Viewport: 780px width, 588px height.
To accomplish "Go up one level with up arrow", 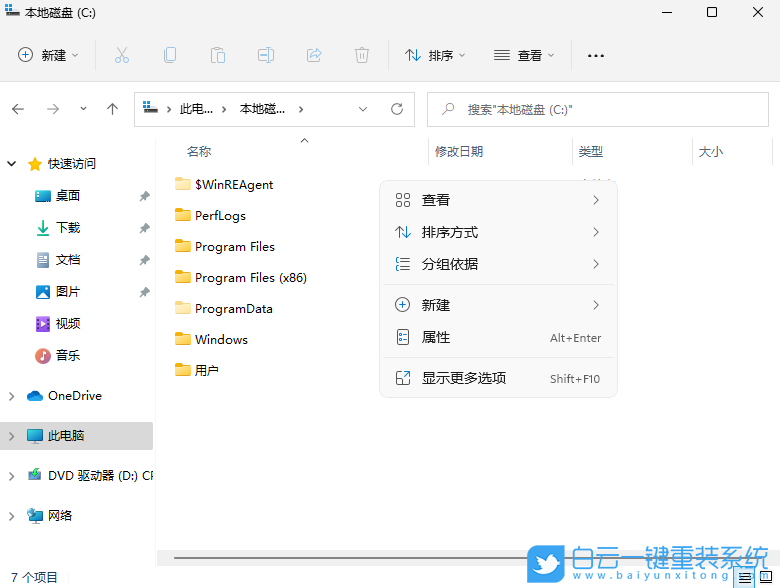I will click(112, 109).
